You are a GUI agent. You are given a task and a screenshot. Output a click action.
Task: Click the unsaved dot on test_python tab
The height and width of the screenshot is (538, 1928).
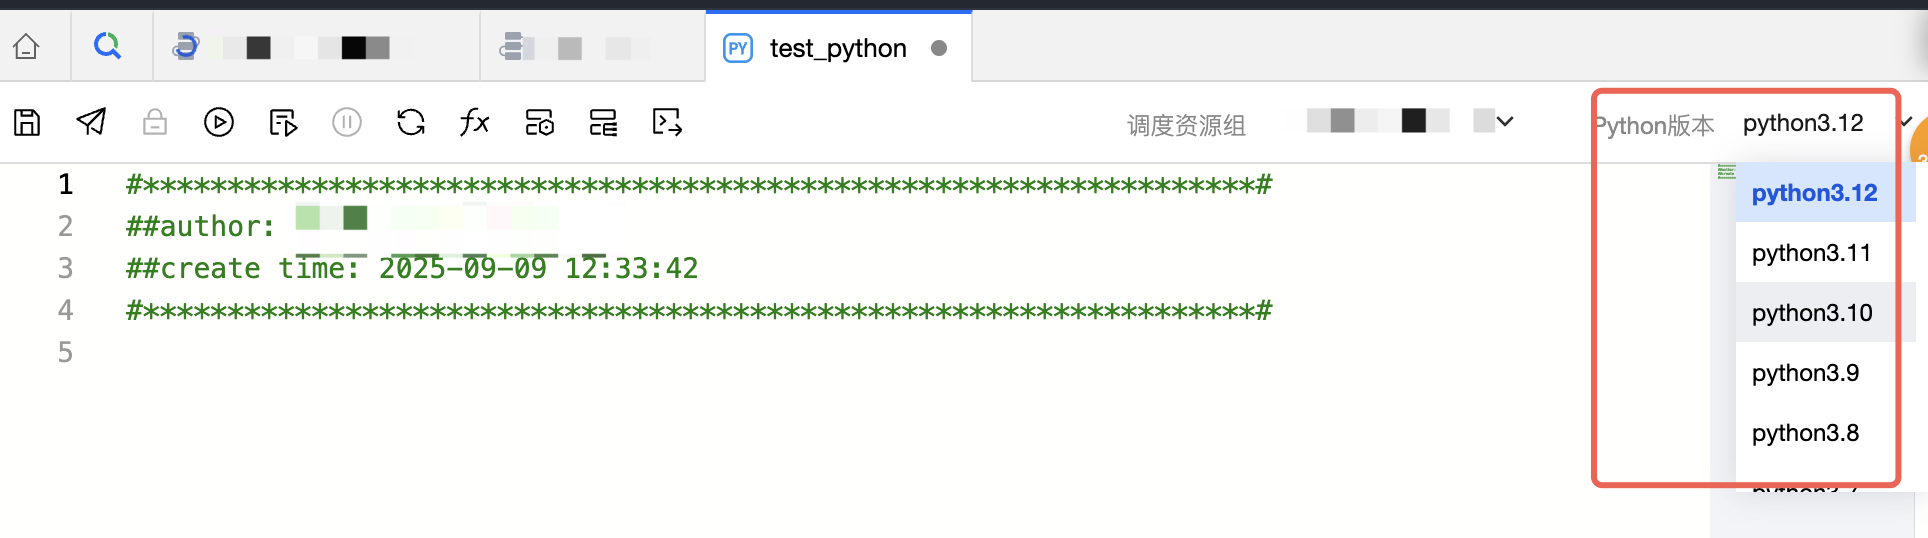click(939, 48)
